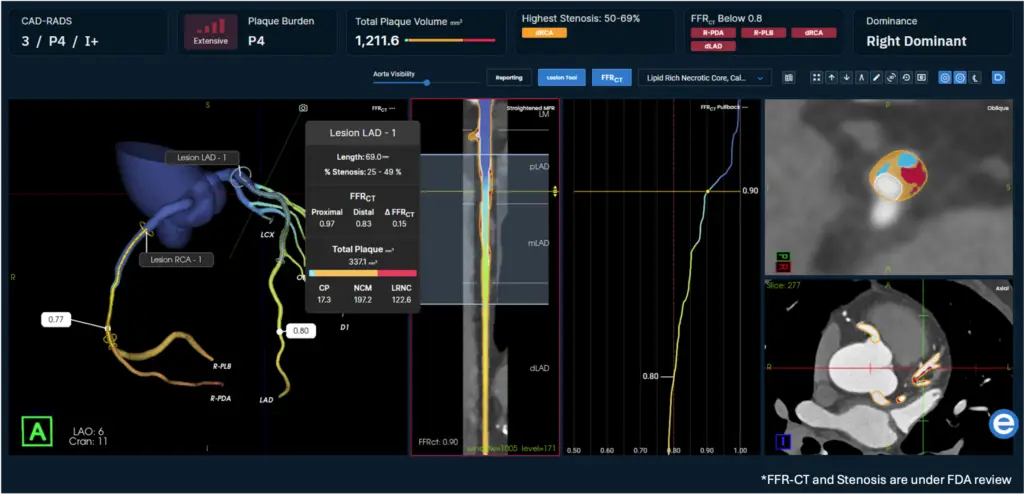Click the 0.80 FFR value marker on LAD
1024x496 pixels.
coord(300,331)
